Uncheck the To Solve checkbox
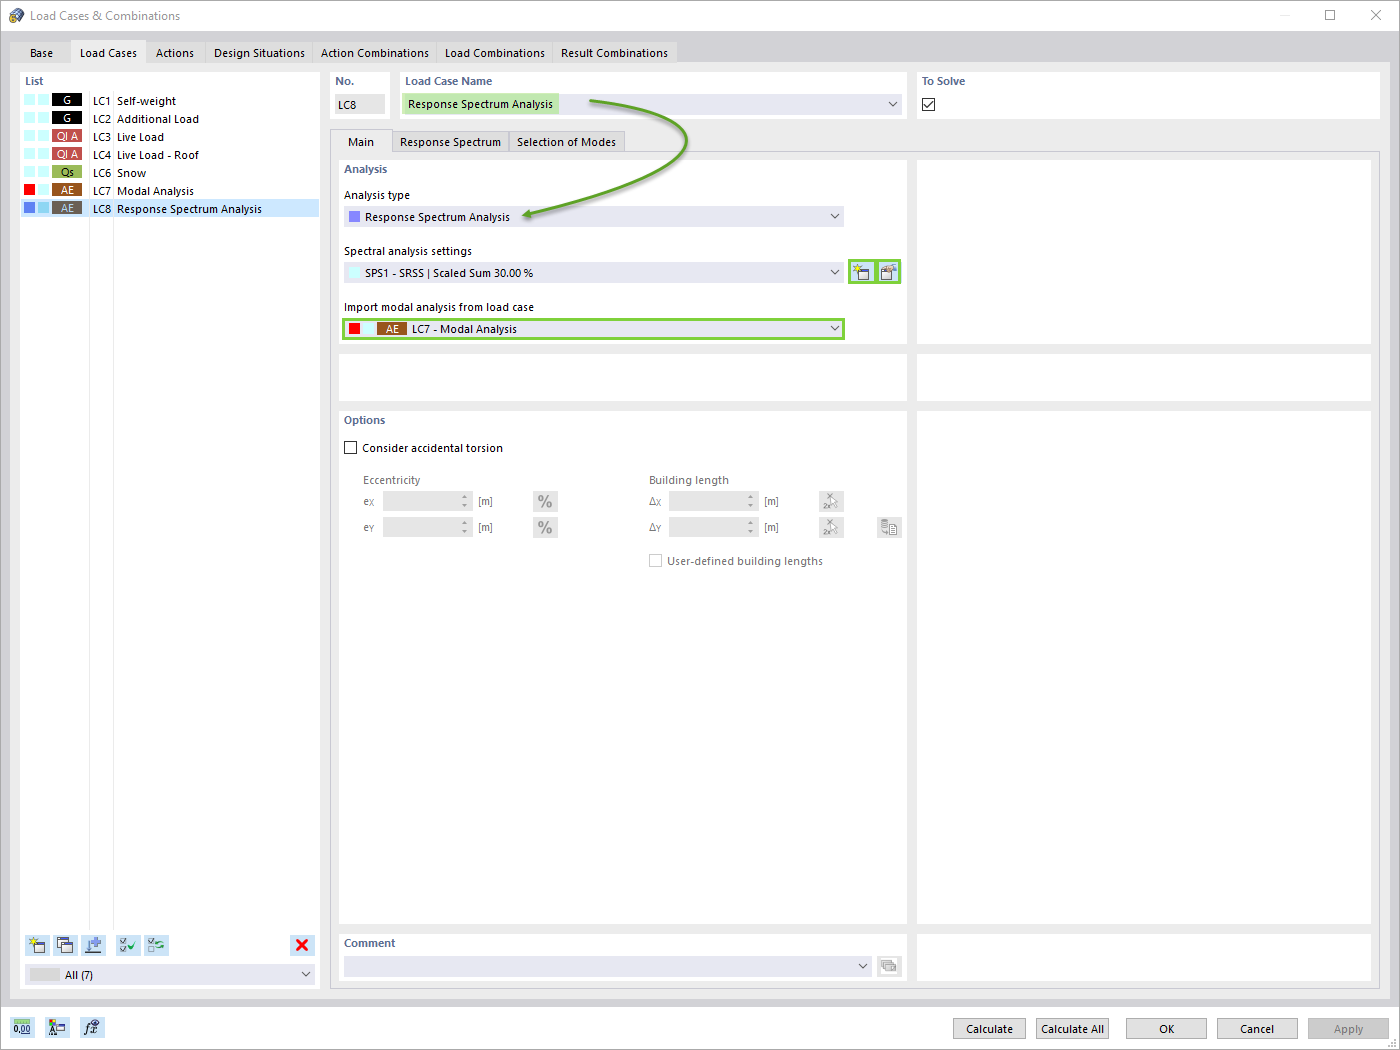 click(x=928, y=103)
